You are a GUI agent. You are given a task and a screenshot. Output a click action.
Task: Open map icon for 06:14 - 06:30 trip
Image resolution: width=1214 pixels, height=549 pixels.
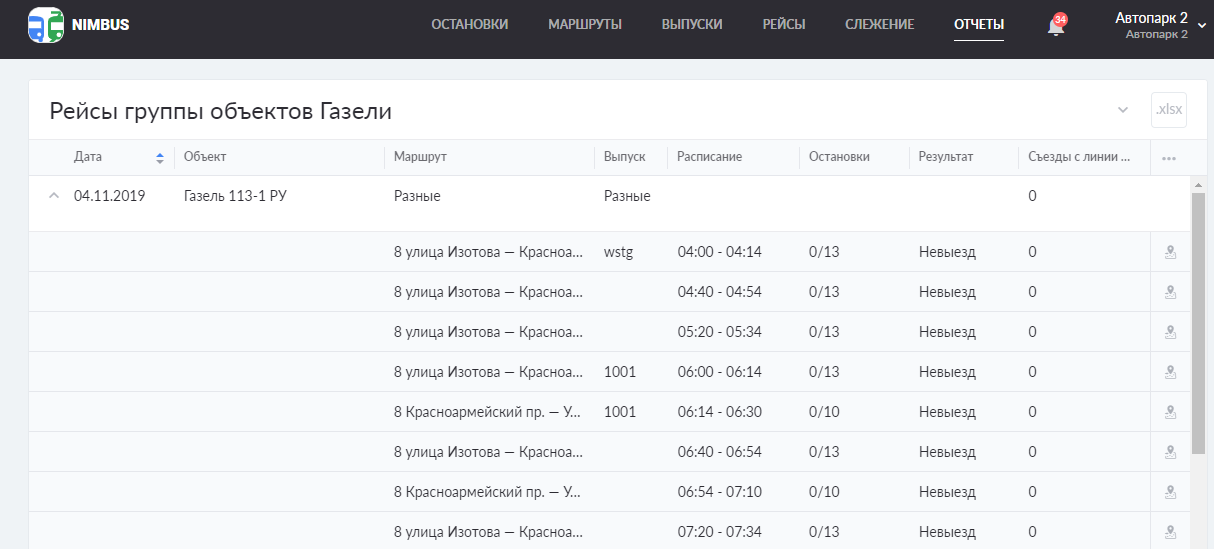[1169, 413]
